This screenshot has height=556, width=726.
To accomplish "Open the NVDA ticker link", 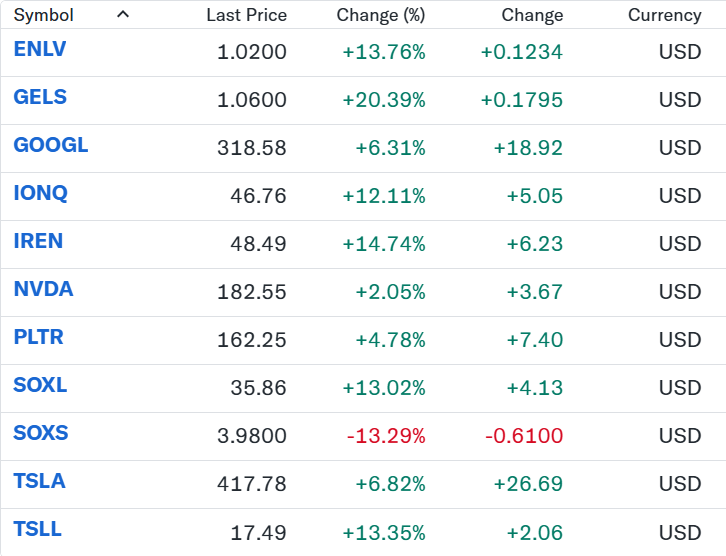I will tap(44, 289).
